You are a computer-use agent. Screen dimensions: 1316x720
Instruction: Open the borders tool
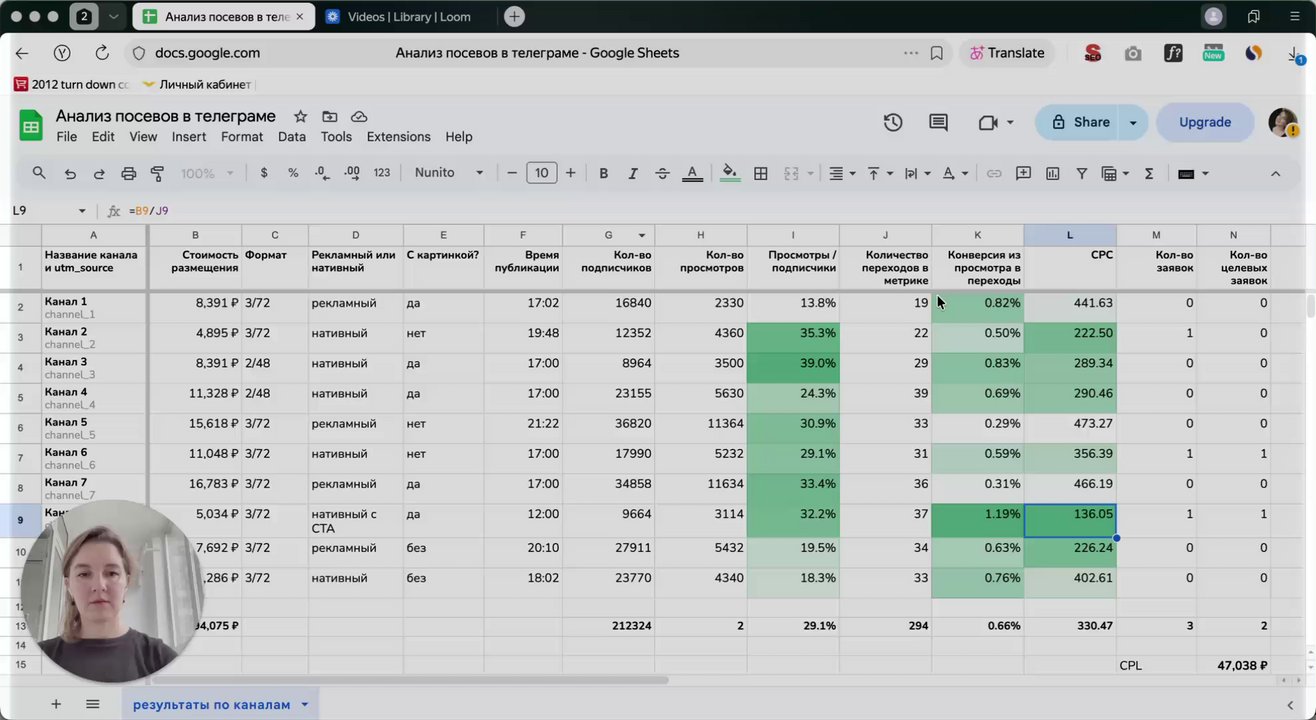pyautogui.click(x=760, y=173)
